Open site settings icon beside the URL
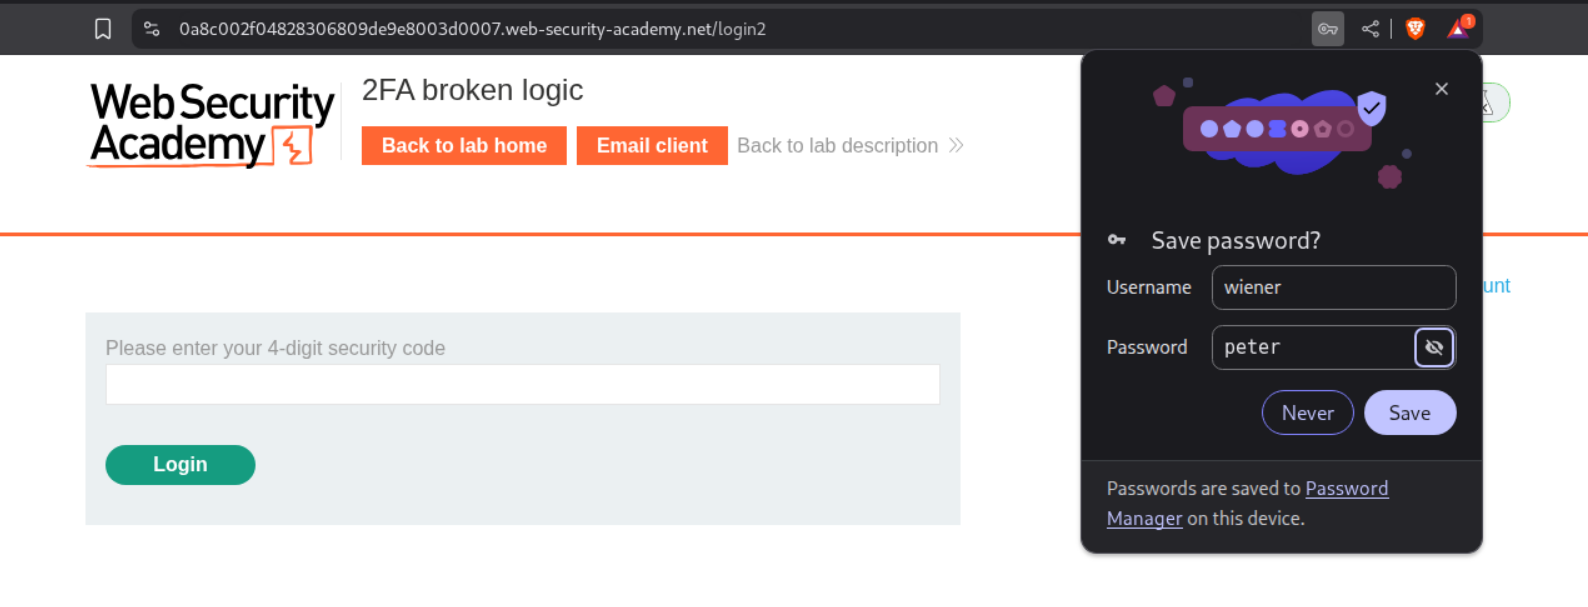Image resolution: width=1588 pixels, height=607 pixels. [x=152, y=29]
